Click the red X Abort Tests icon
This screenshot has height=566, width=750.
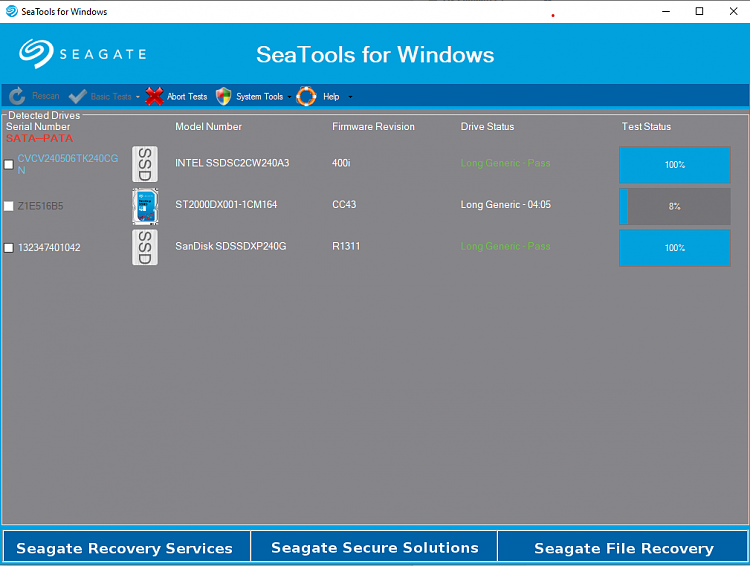click(154, 96)
